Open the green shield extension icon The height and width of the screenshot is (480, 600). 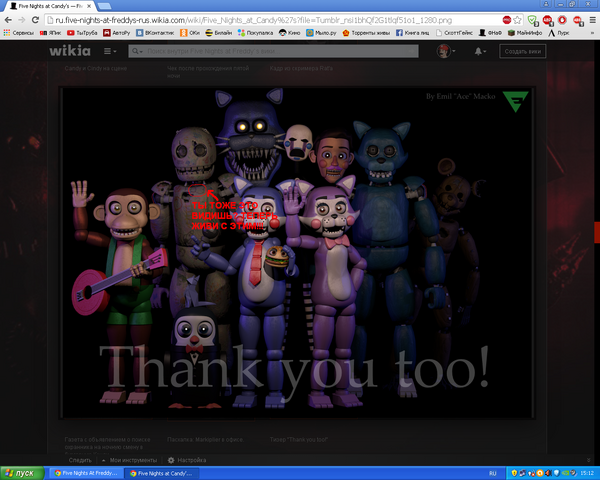[532, 20]
